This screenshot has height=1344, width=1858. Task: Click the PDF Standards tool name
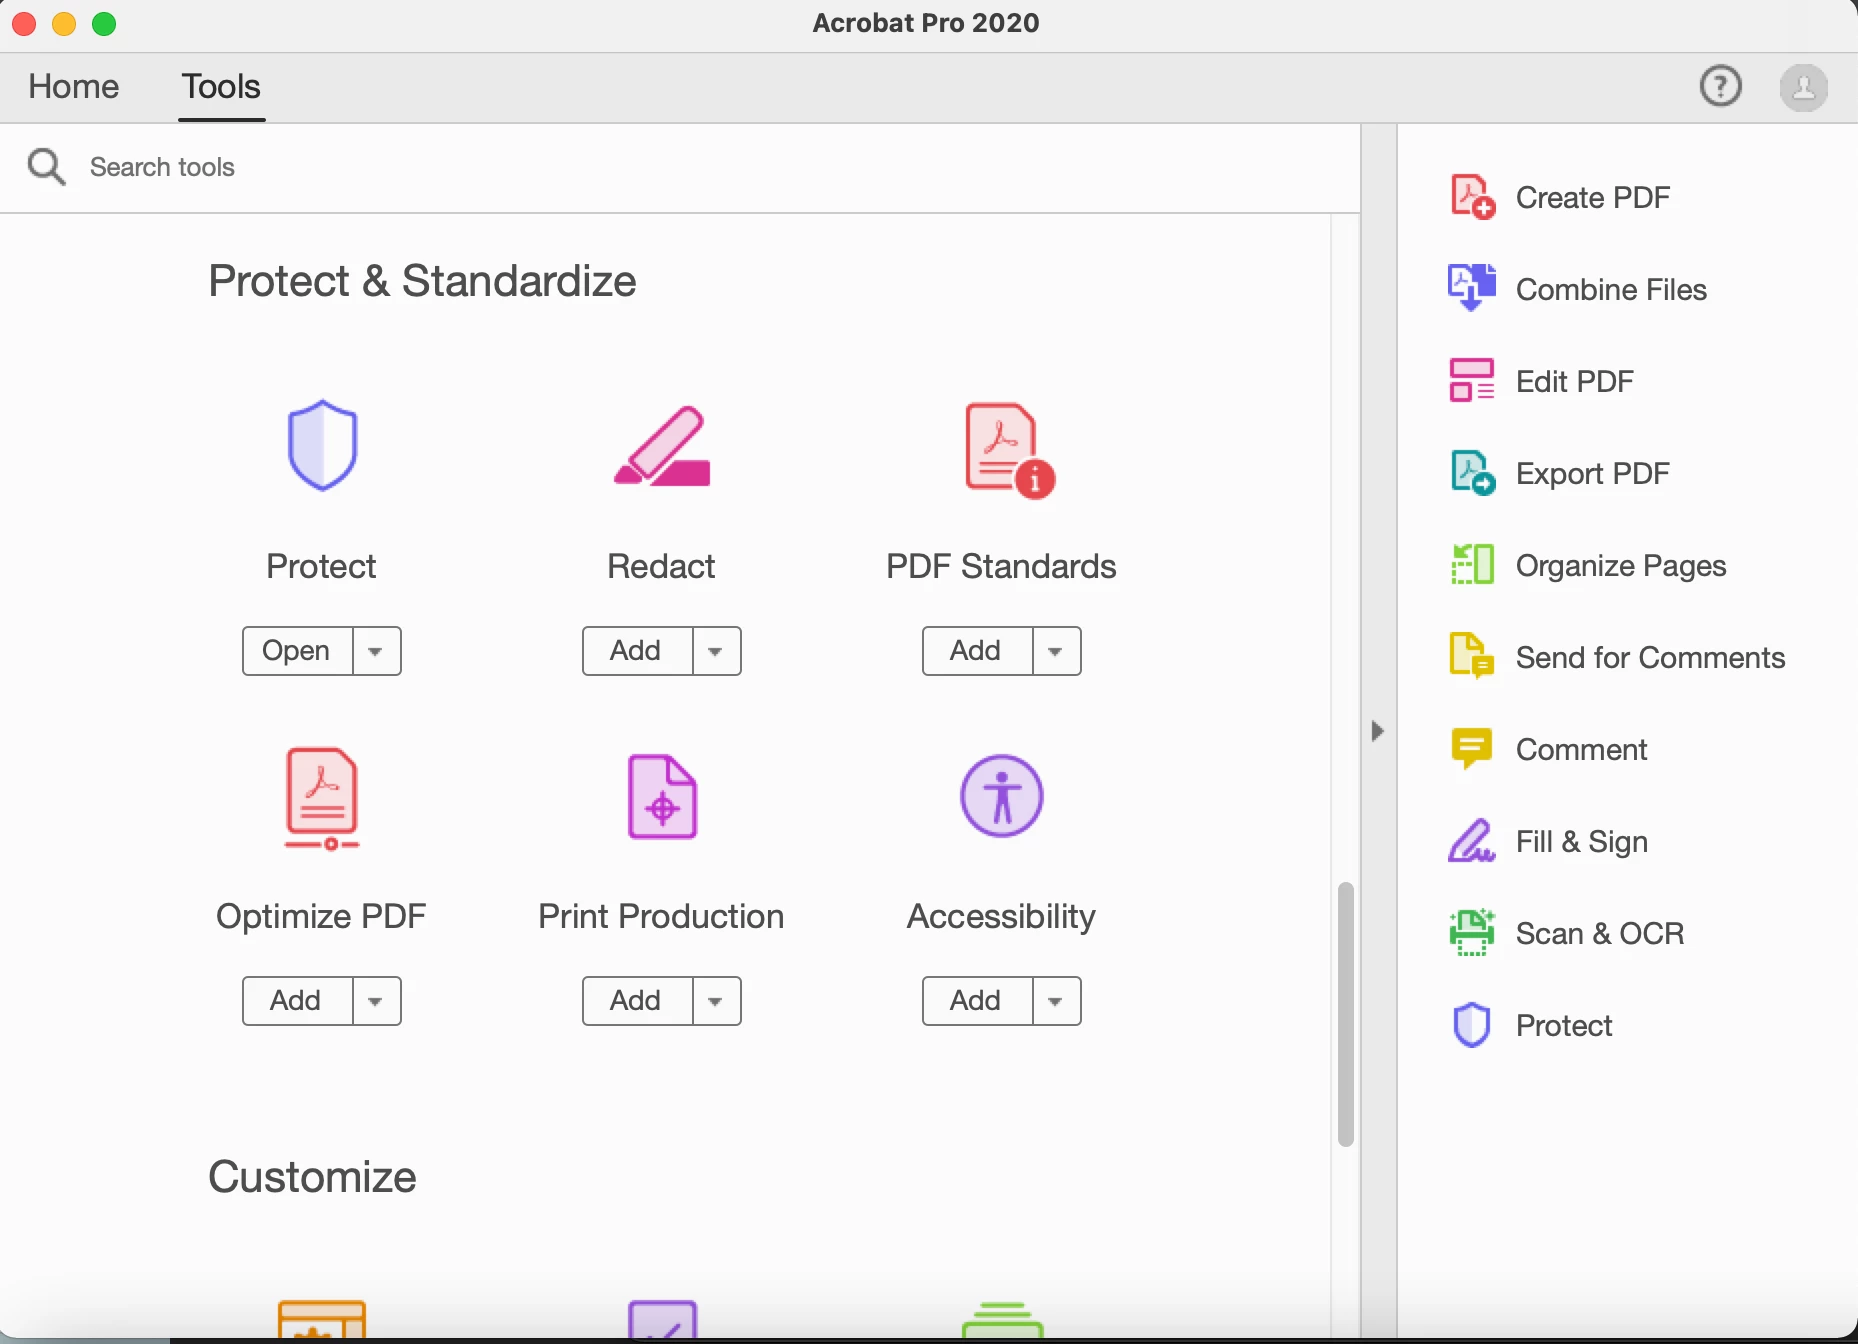[1001, 566]
